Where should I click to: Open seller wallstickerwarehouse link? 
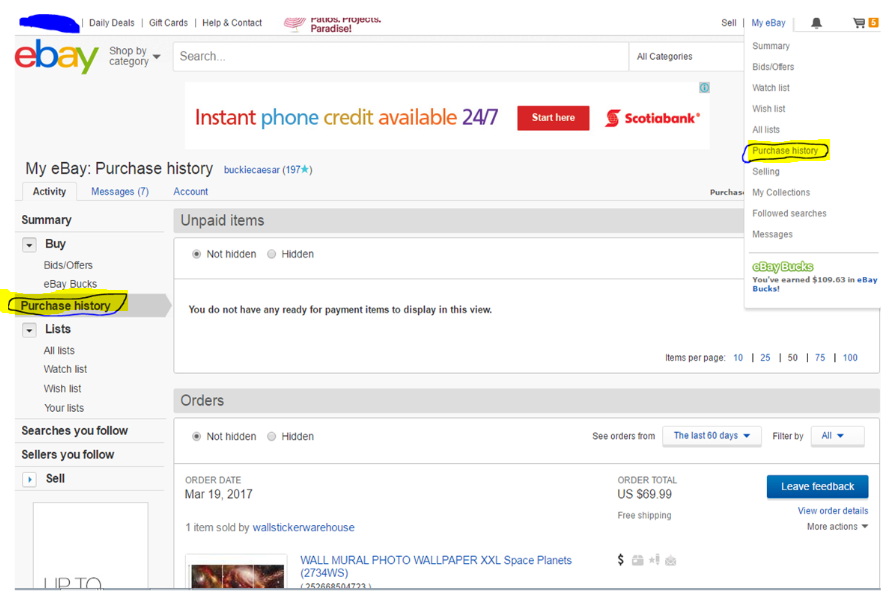click(x=304, y=527)
